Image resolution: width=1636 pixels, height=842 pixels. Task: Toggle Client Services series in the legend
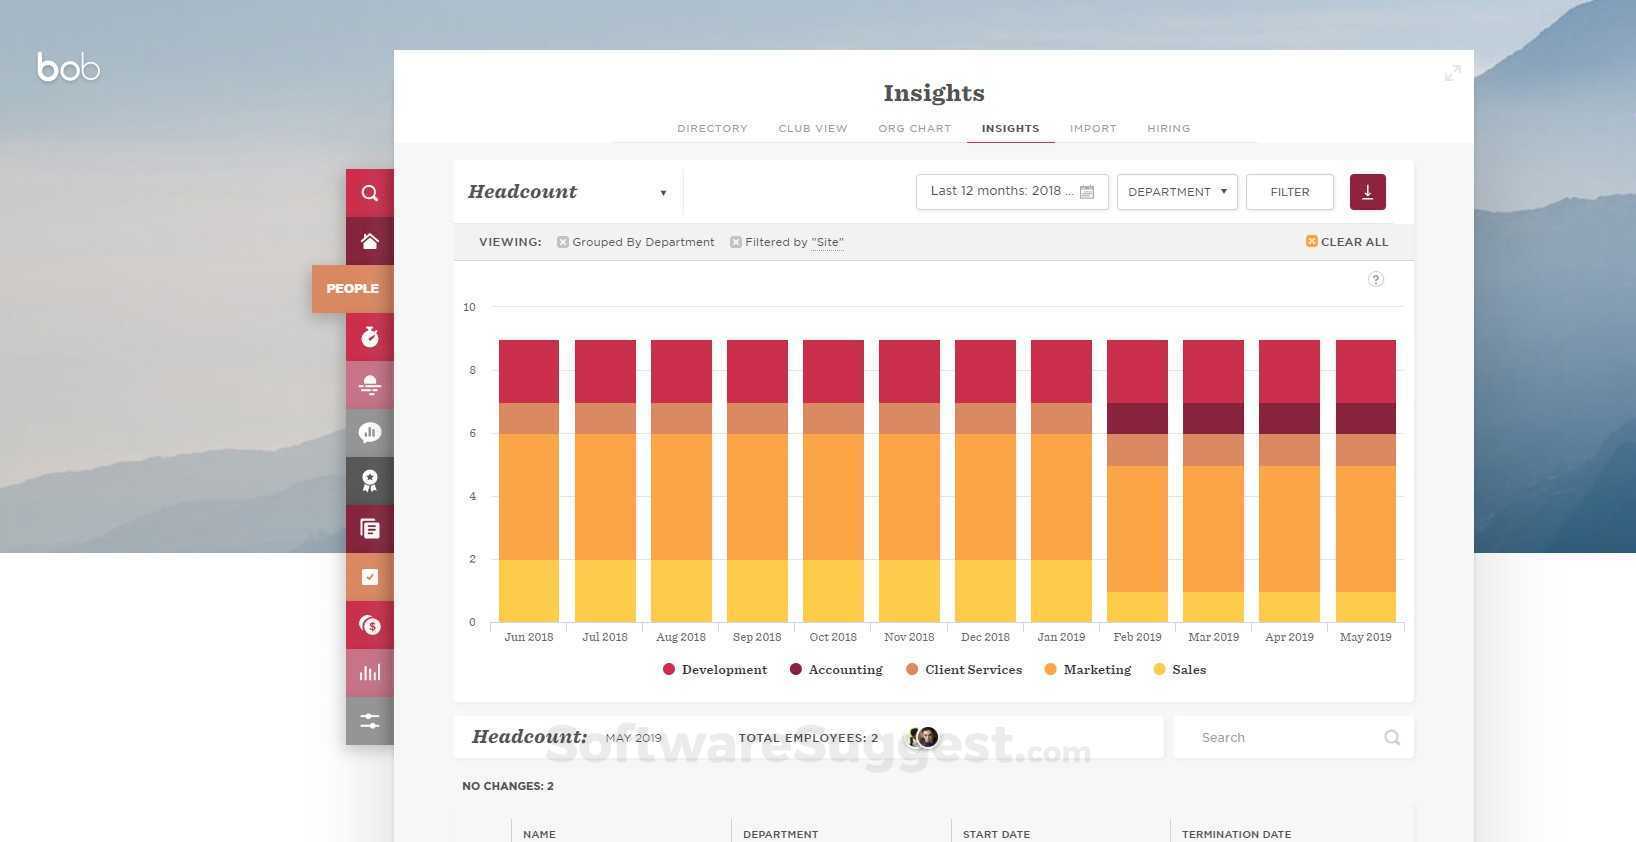pyautogui.click(x=964, y=670)
